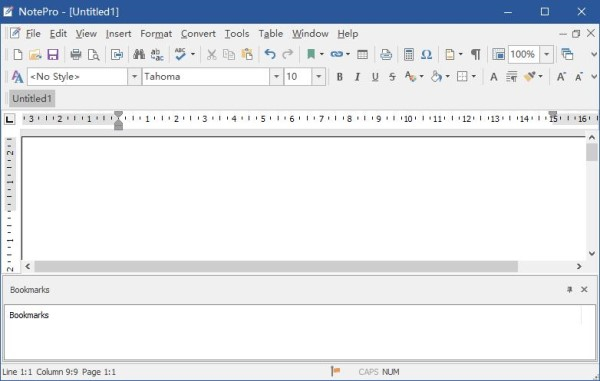Image resolution: width=600 pixels, height=381 pixels.
Task: Pin the Bookmarks panel
Action: (x=569, y=290)
